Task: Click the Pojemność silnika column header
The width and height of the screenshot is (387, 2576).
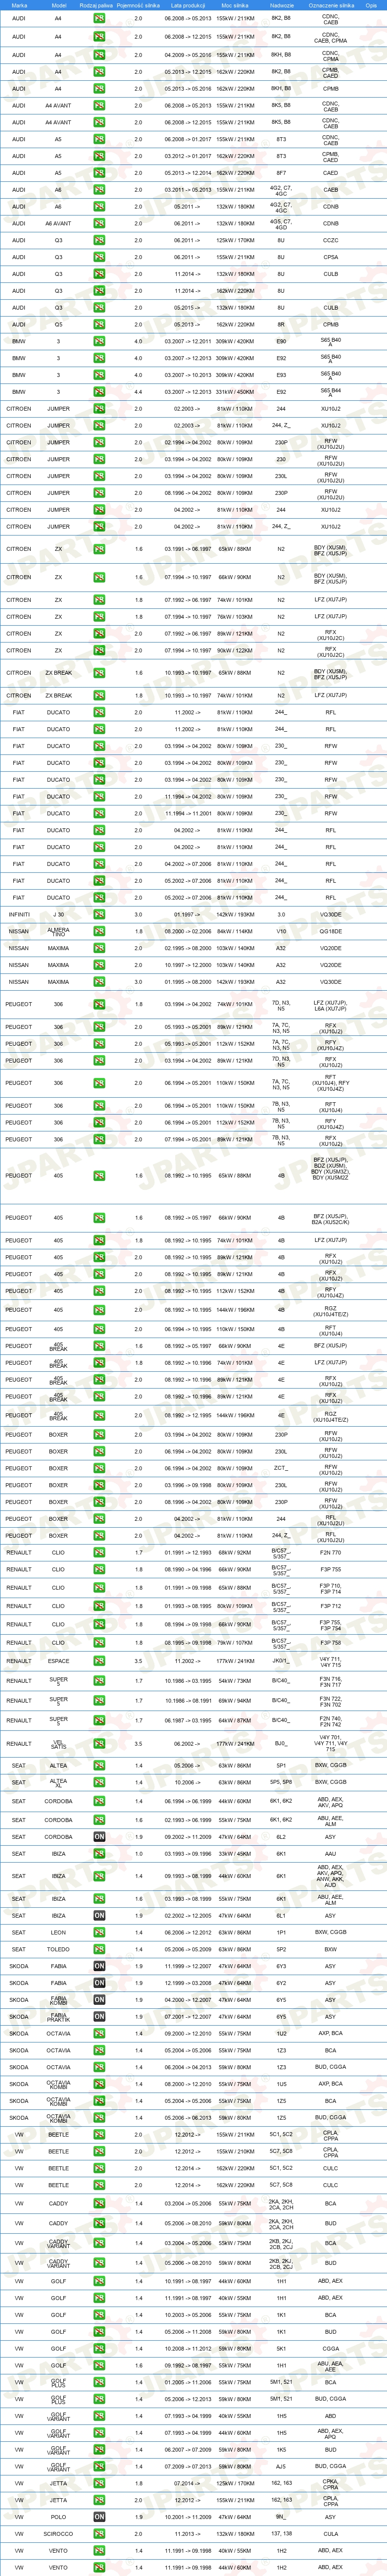Action: click(x=138, y=5)
